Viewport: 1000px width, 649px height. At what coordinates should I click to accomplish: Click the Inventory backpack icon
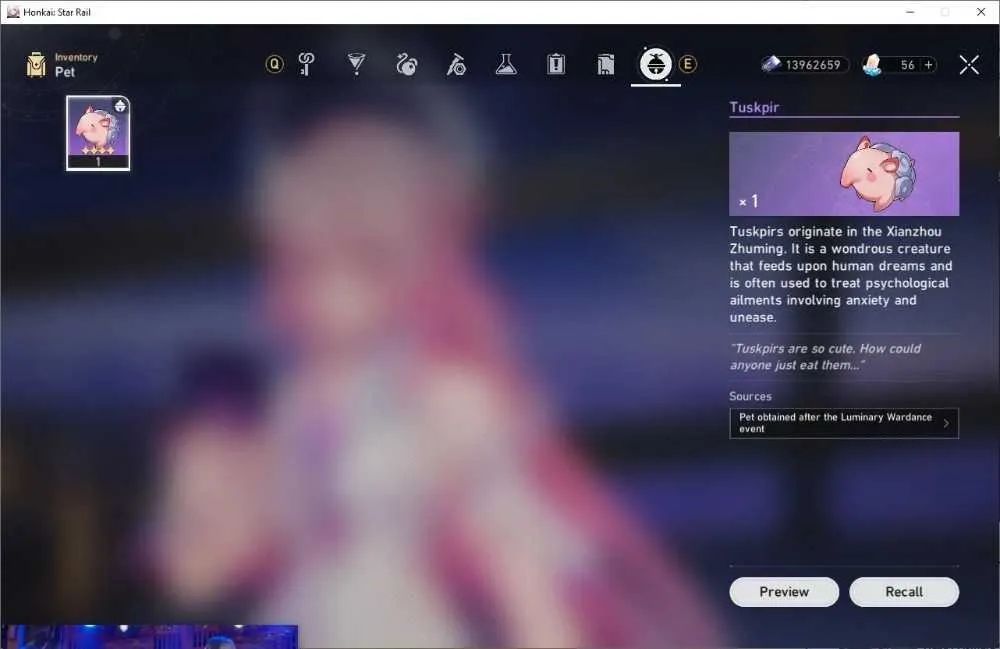36,65
